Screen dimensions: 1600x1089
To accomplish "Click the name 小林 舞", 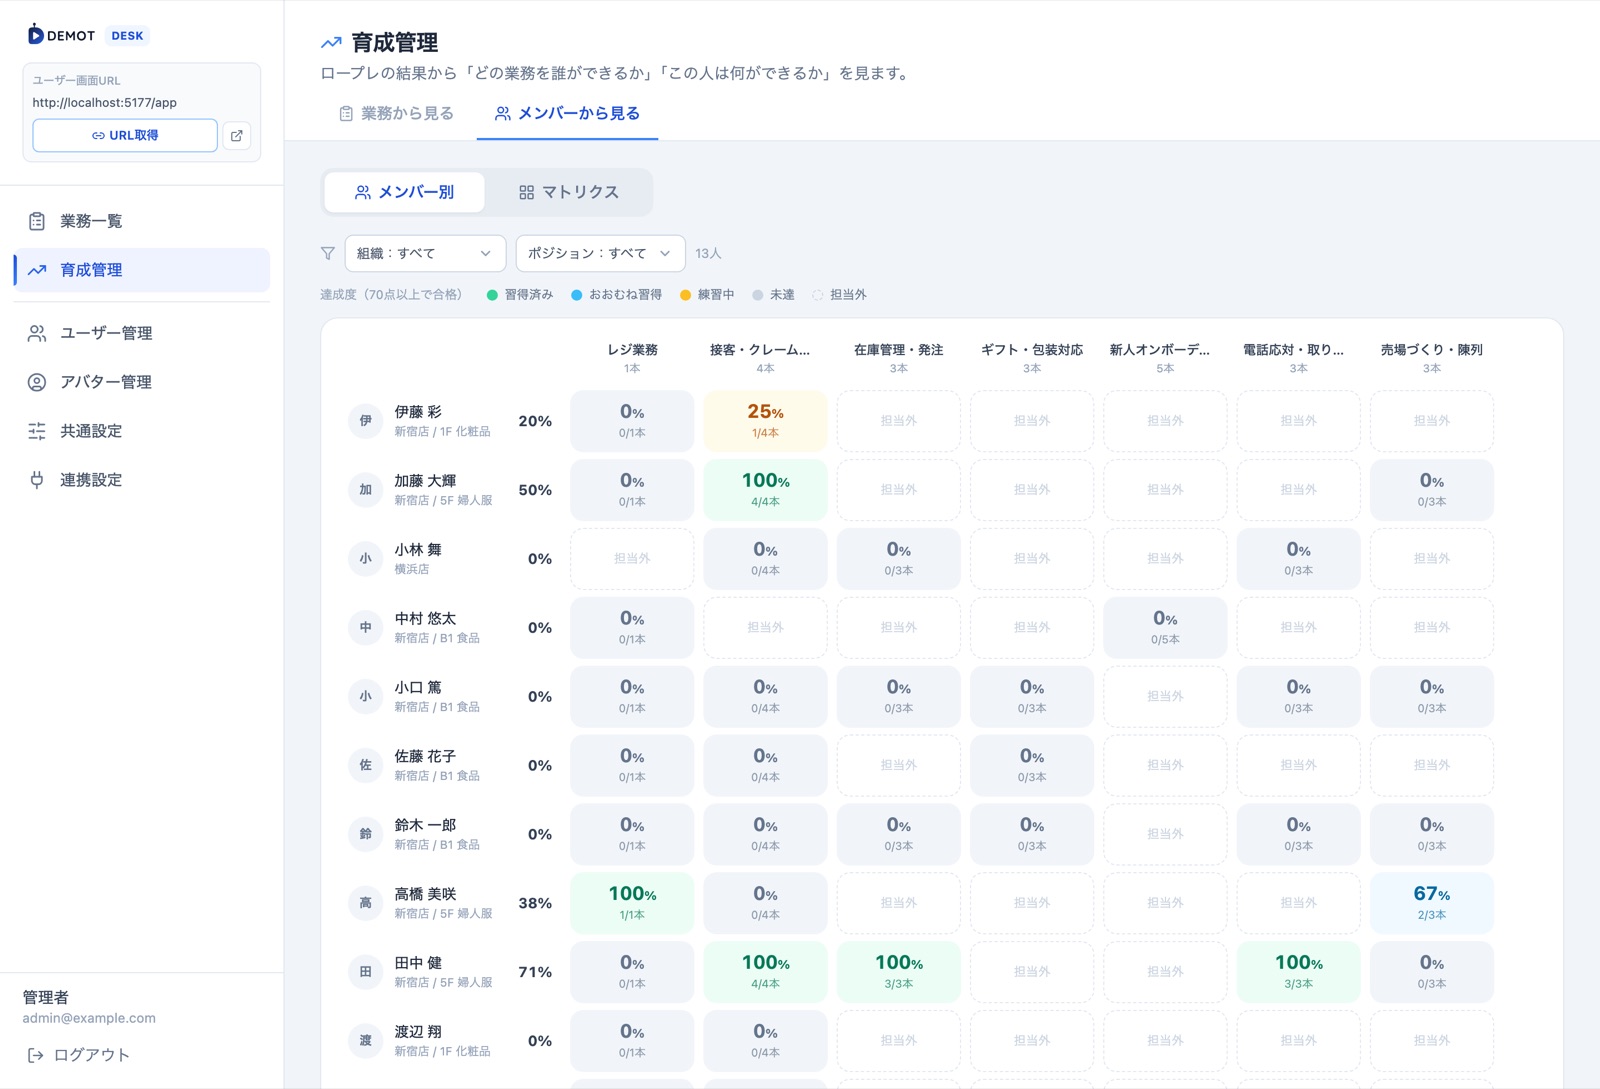I will click(418, 550).
